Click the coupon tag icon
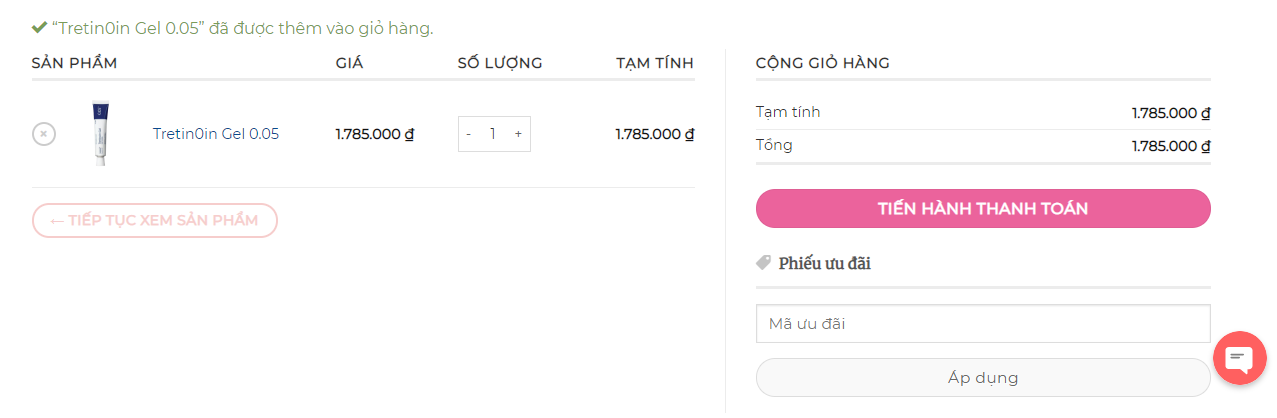 [x=764, y=263]
